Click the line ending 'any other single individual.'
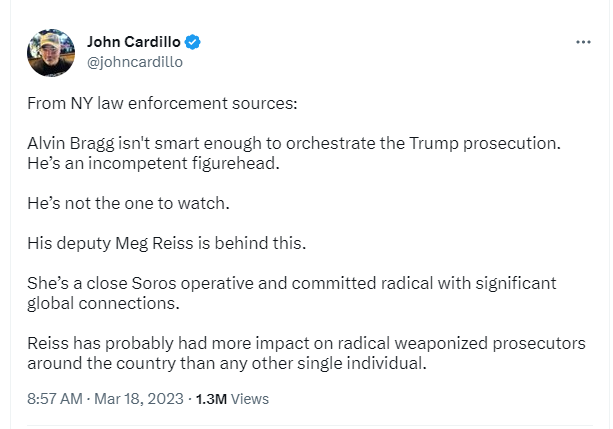The width and height of the screenshot is (613, 429). coord(227,363)
